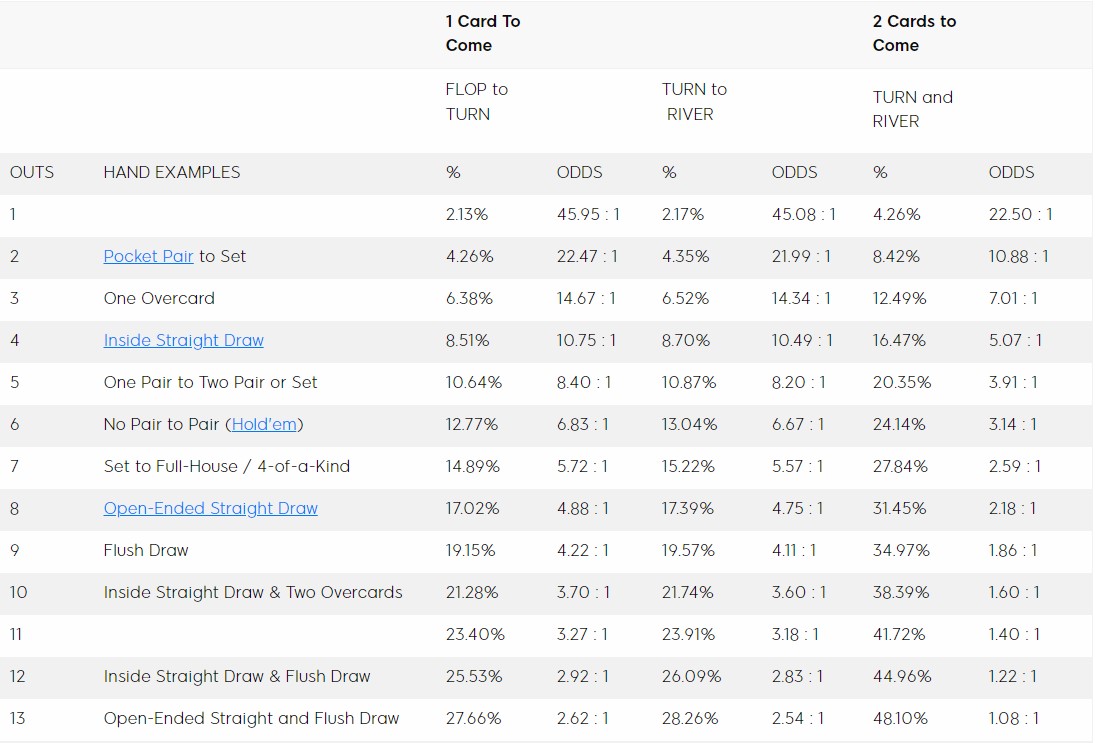
Task: Select the 'TURN to RIVER' subheader
Action: tap(694, 101)
